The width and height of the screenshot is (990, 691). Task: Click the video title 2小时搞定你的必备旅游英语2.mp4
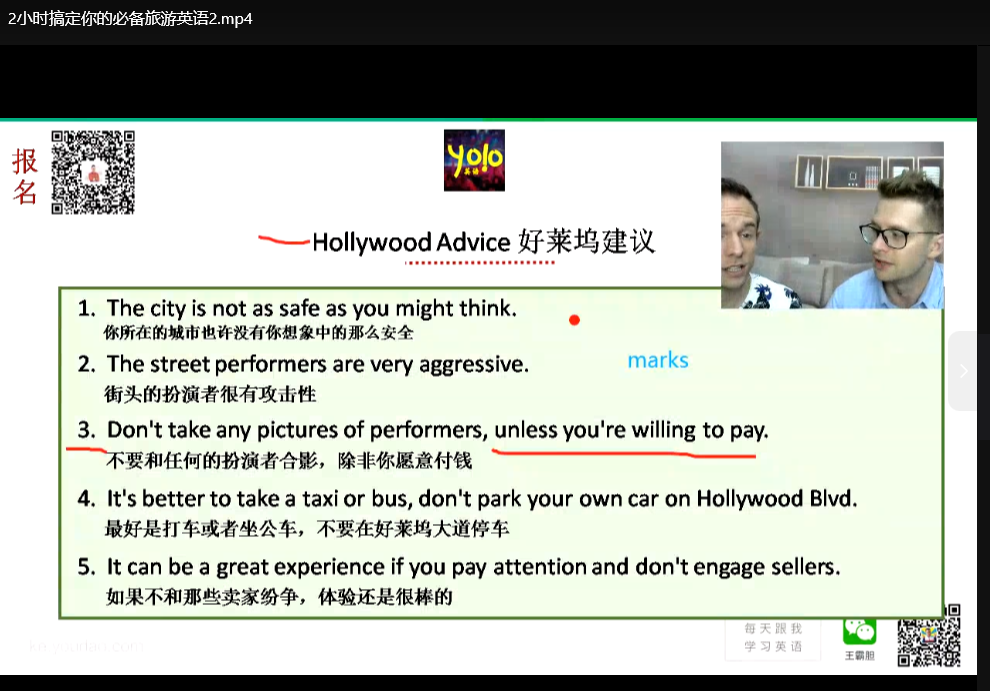pyautogui.click(x=130, y=19)
